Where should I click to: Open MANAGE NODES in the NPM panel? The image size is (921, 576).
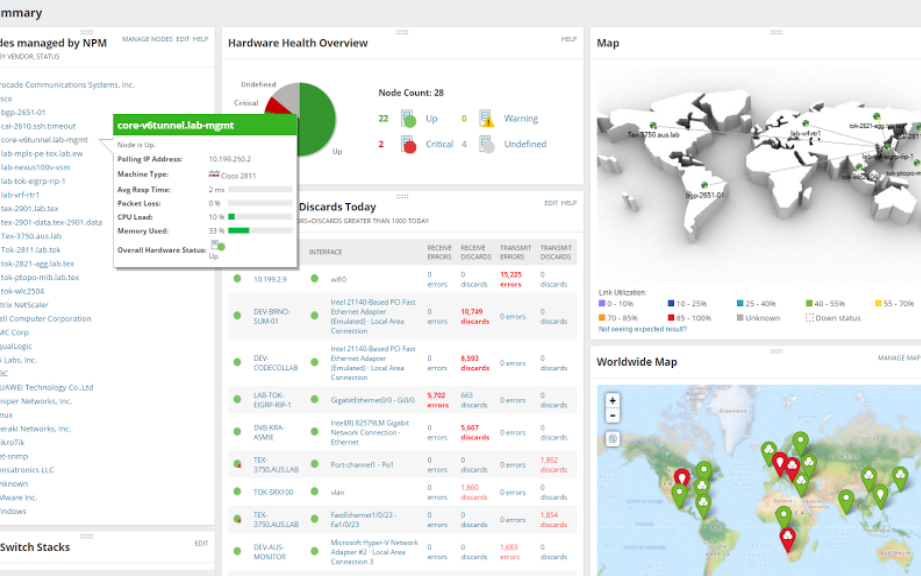click(x=147, y=39)
